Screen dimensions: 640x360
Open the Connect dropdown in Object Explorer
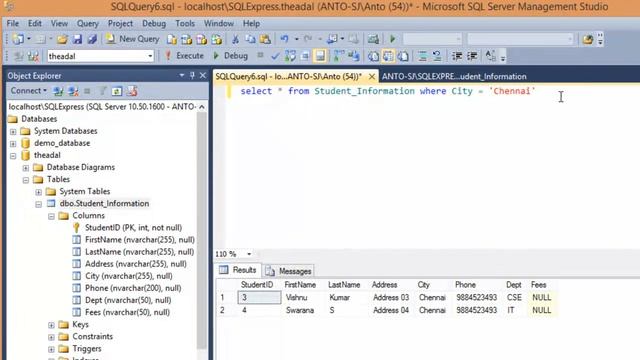29,91
